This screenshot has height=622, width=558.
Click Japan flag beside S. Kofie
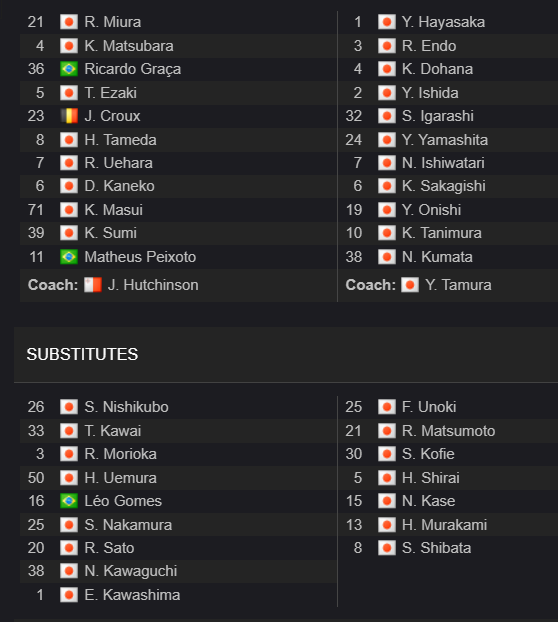click(387, 454)
